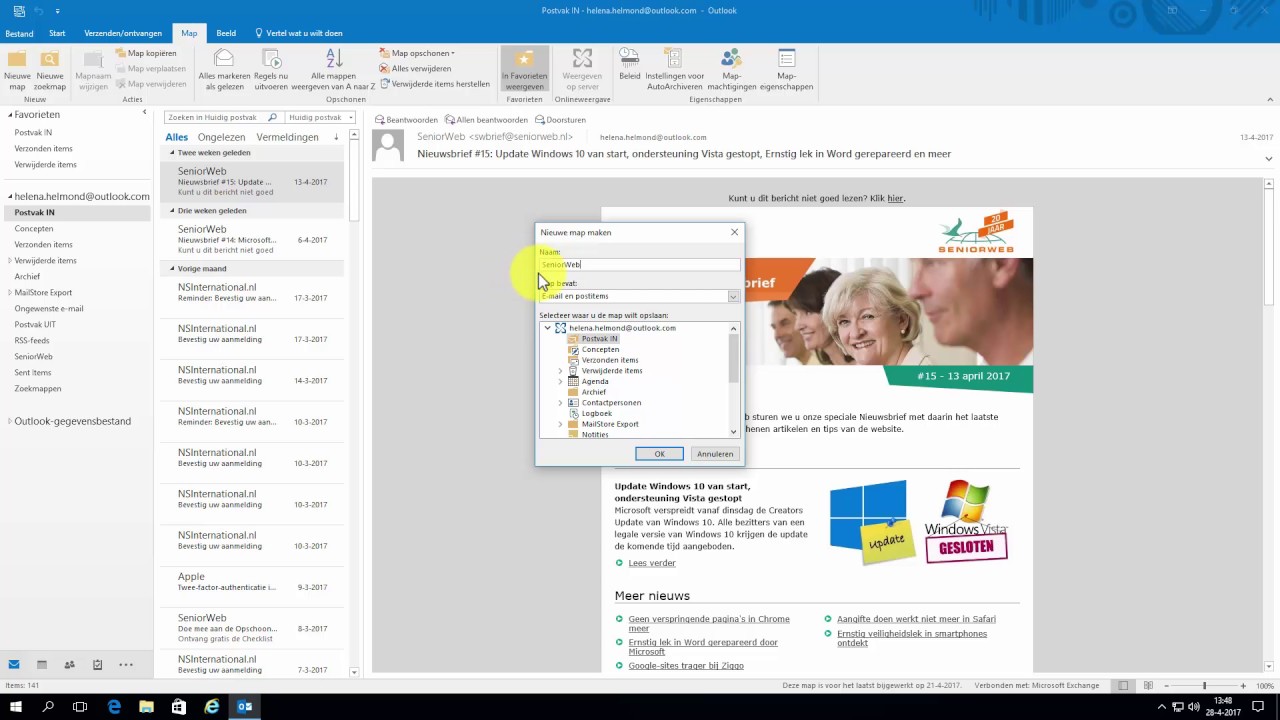Toggle In Favorieten weergeven button
1280x720 pixels.
click(524, 69)
